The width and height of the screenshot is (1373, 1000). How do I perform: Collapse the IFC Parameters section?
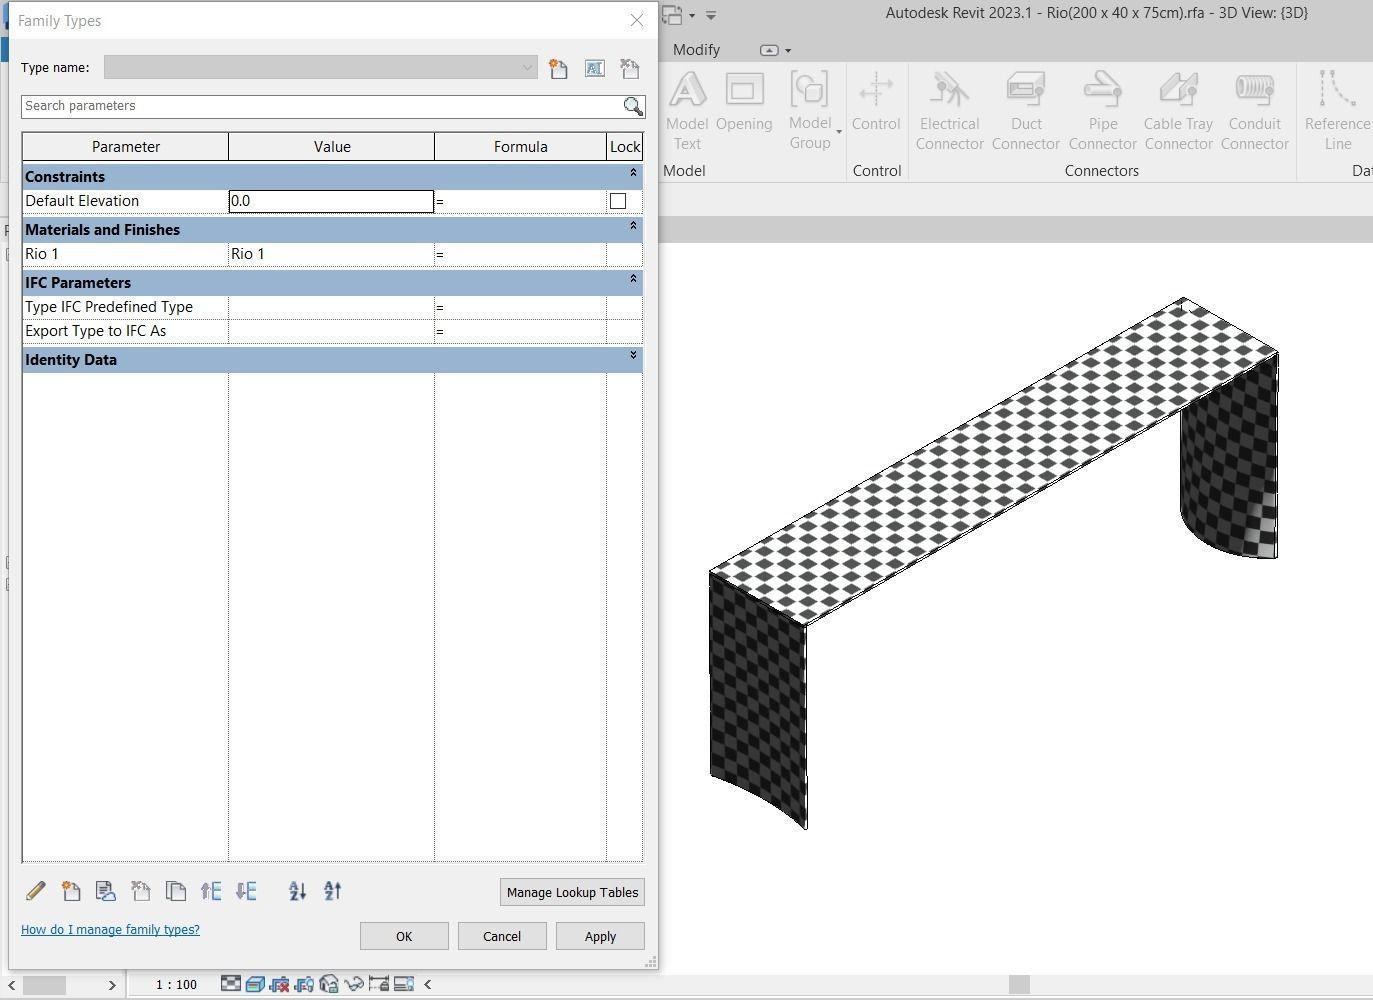[x=633, y=280]
